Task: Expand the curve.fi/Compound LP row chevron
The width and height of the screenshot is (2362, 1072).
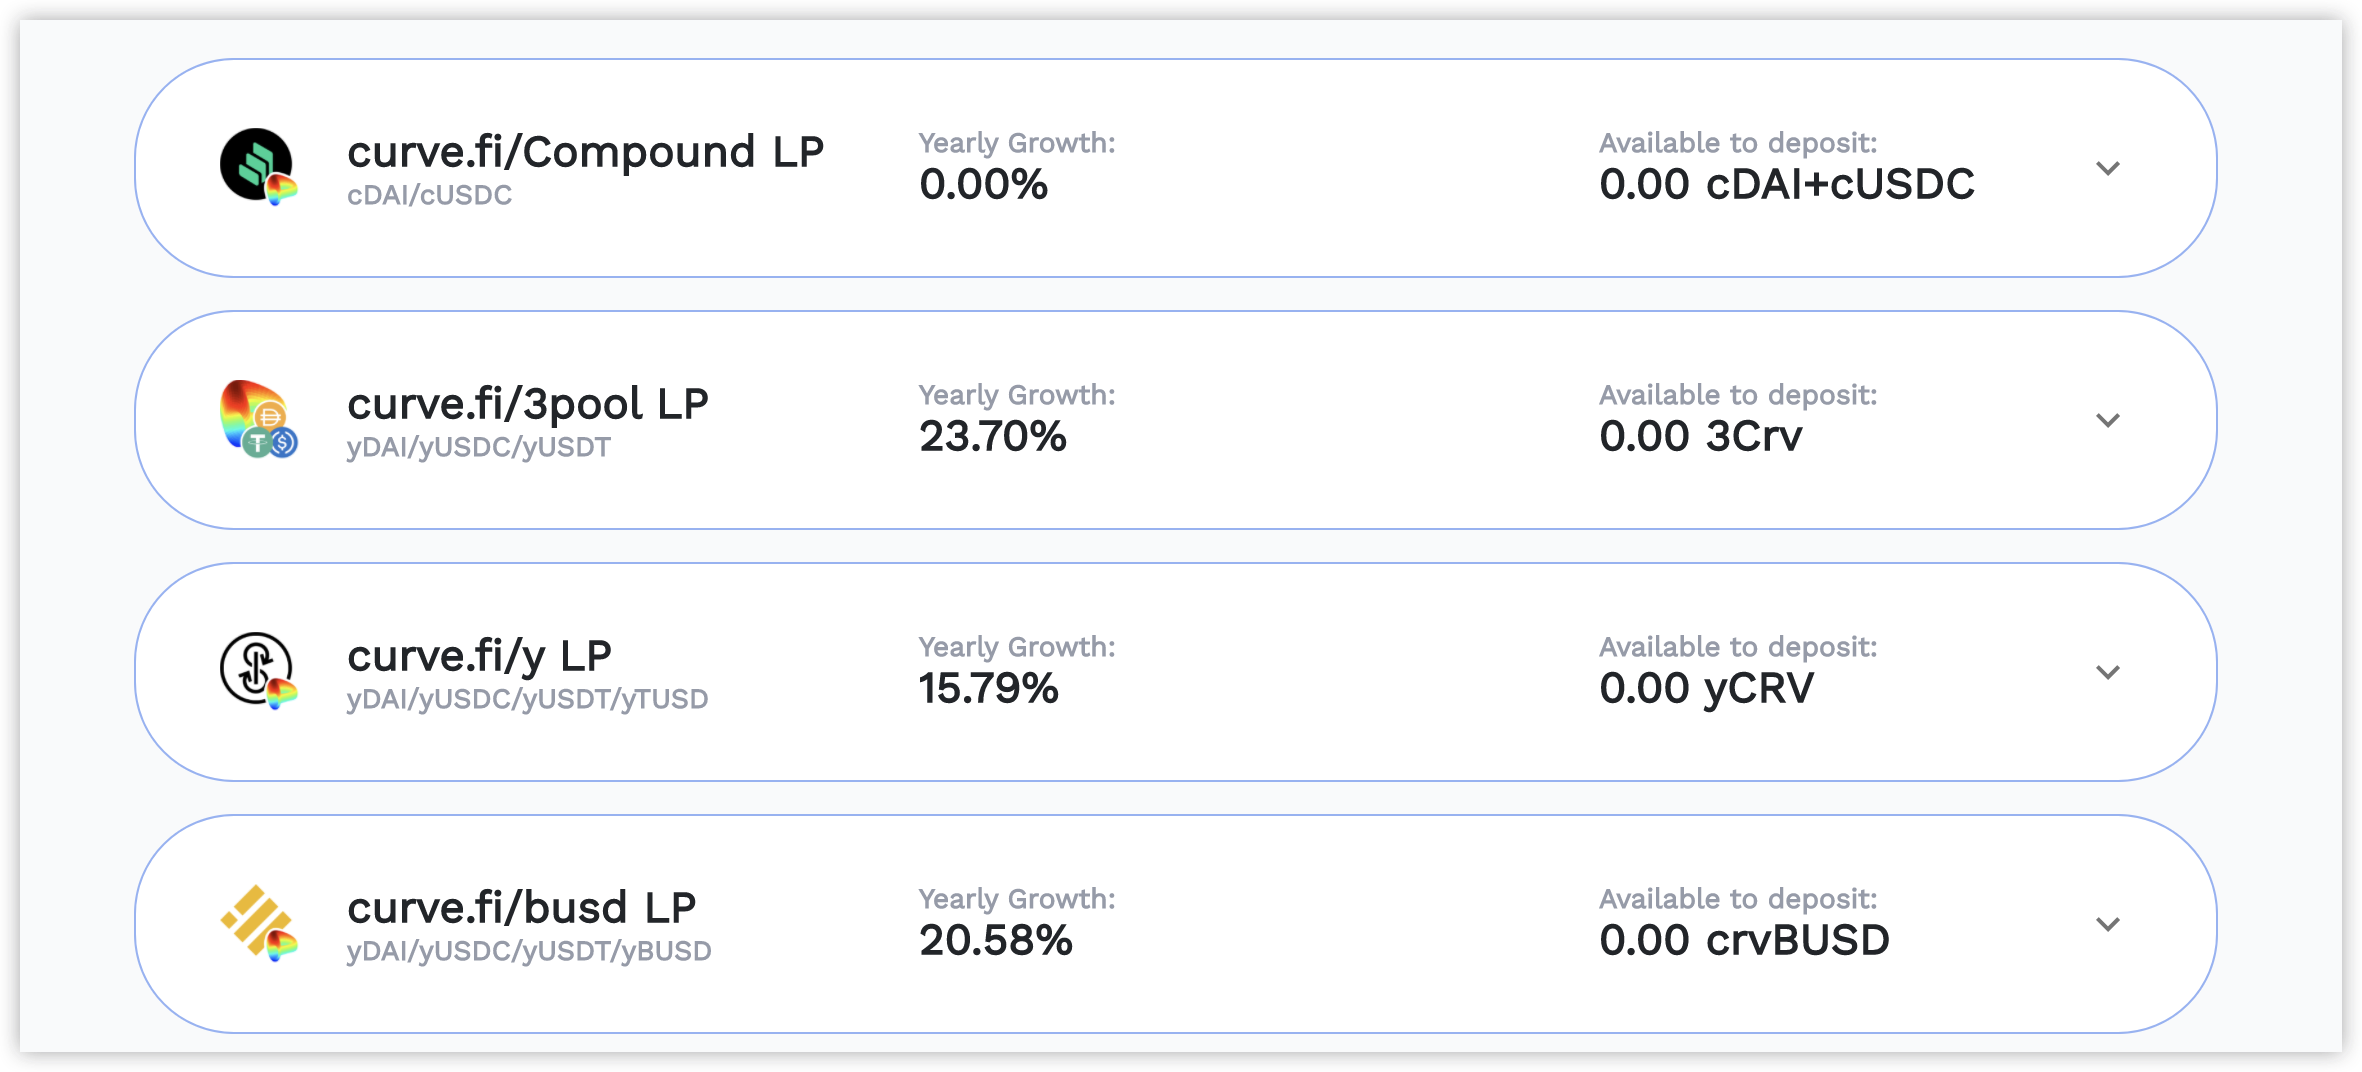Action: click(x=2108, y=168)
